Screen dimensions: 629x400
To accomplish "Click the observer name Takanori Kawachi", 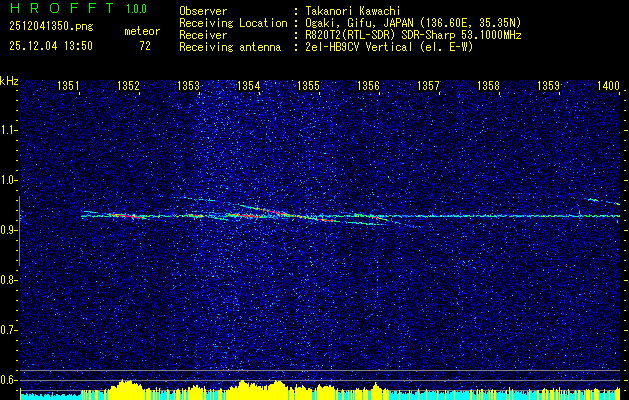I will pyautogui.click(x=353, y=11).
